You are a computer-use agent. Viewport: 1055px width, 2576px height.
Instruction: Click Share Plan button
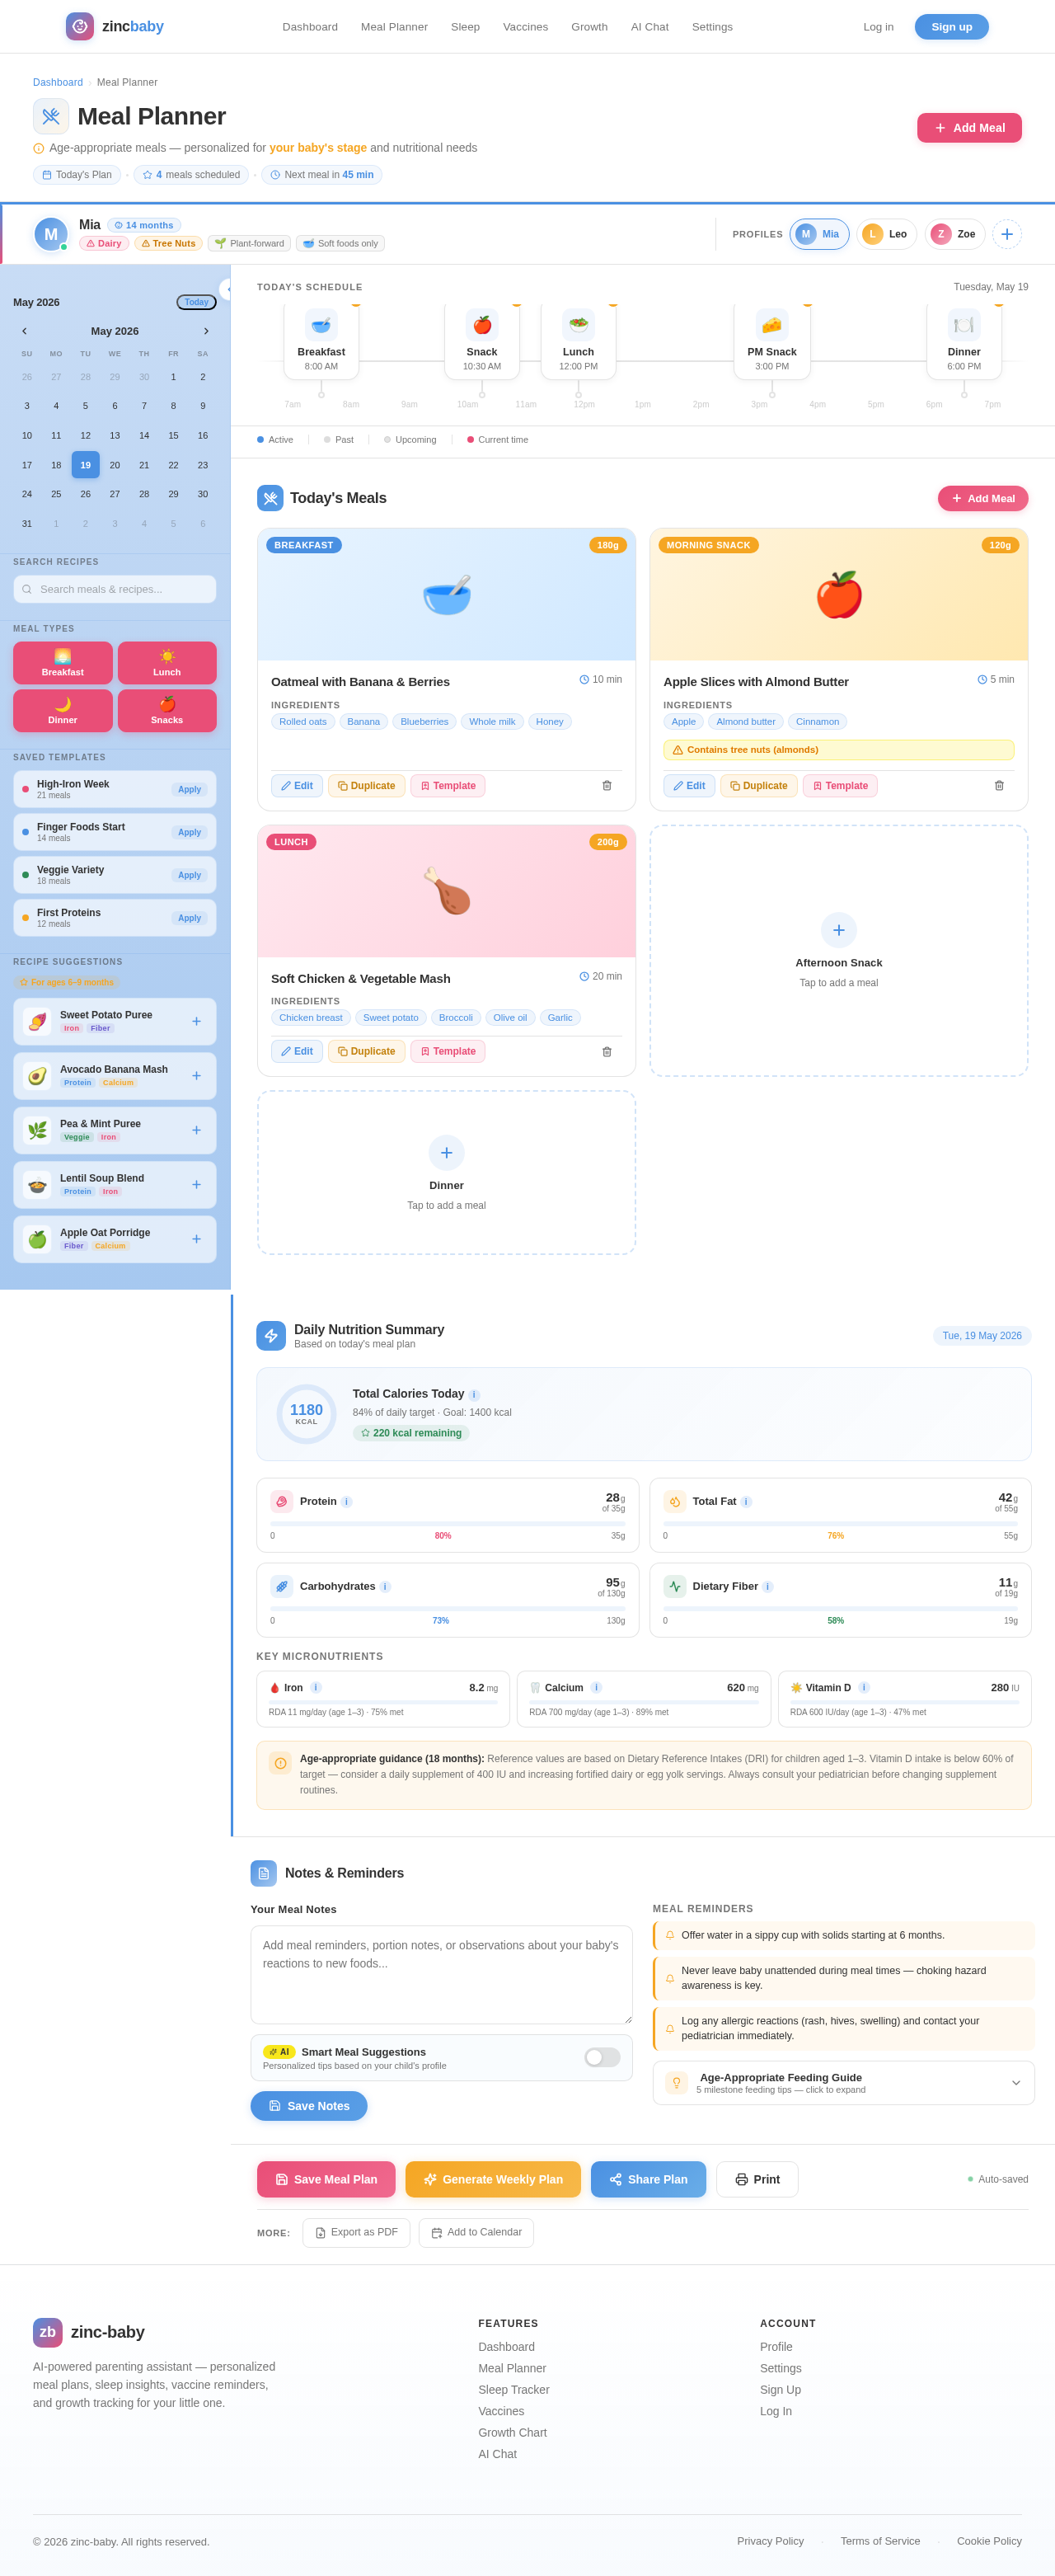pos(648,2179)
